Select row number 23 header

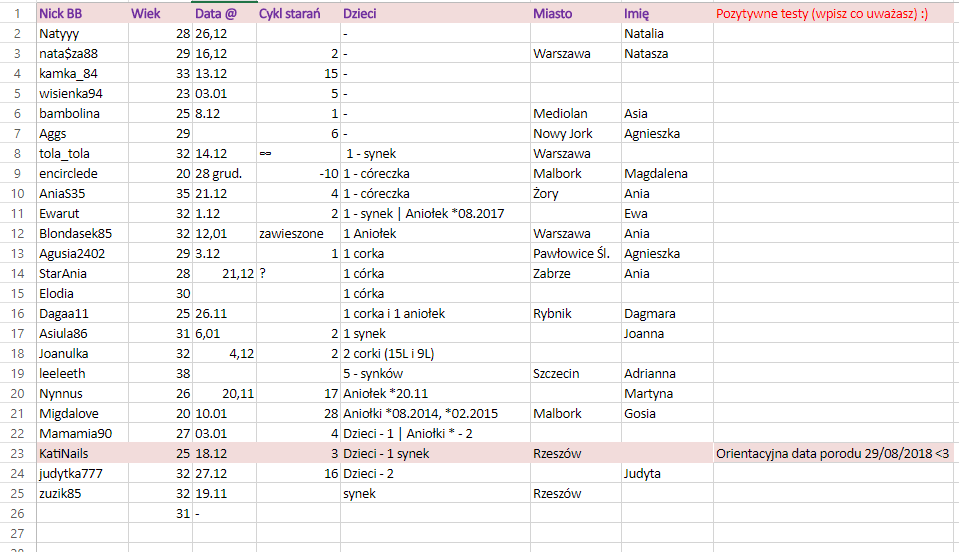pyautogui.click(x=17, y=454)
